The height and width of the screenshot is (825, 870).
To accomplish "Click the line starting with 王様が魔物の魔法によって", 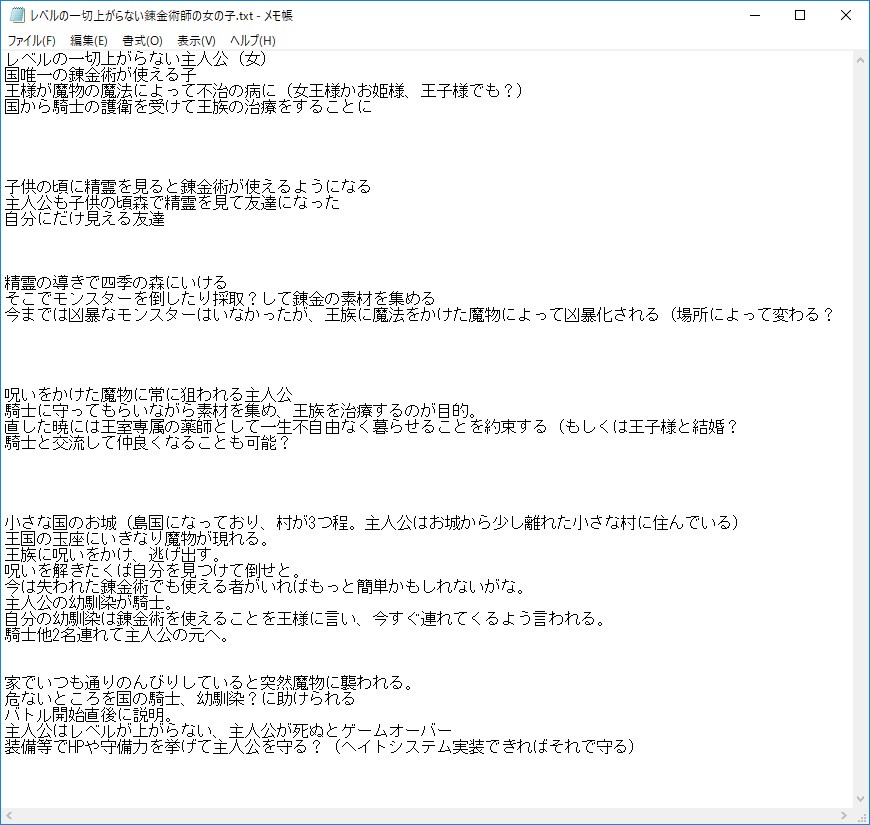I will point(264,90).
